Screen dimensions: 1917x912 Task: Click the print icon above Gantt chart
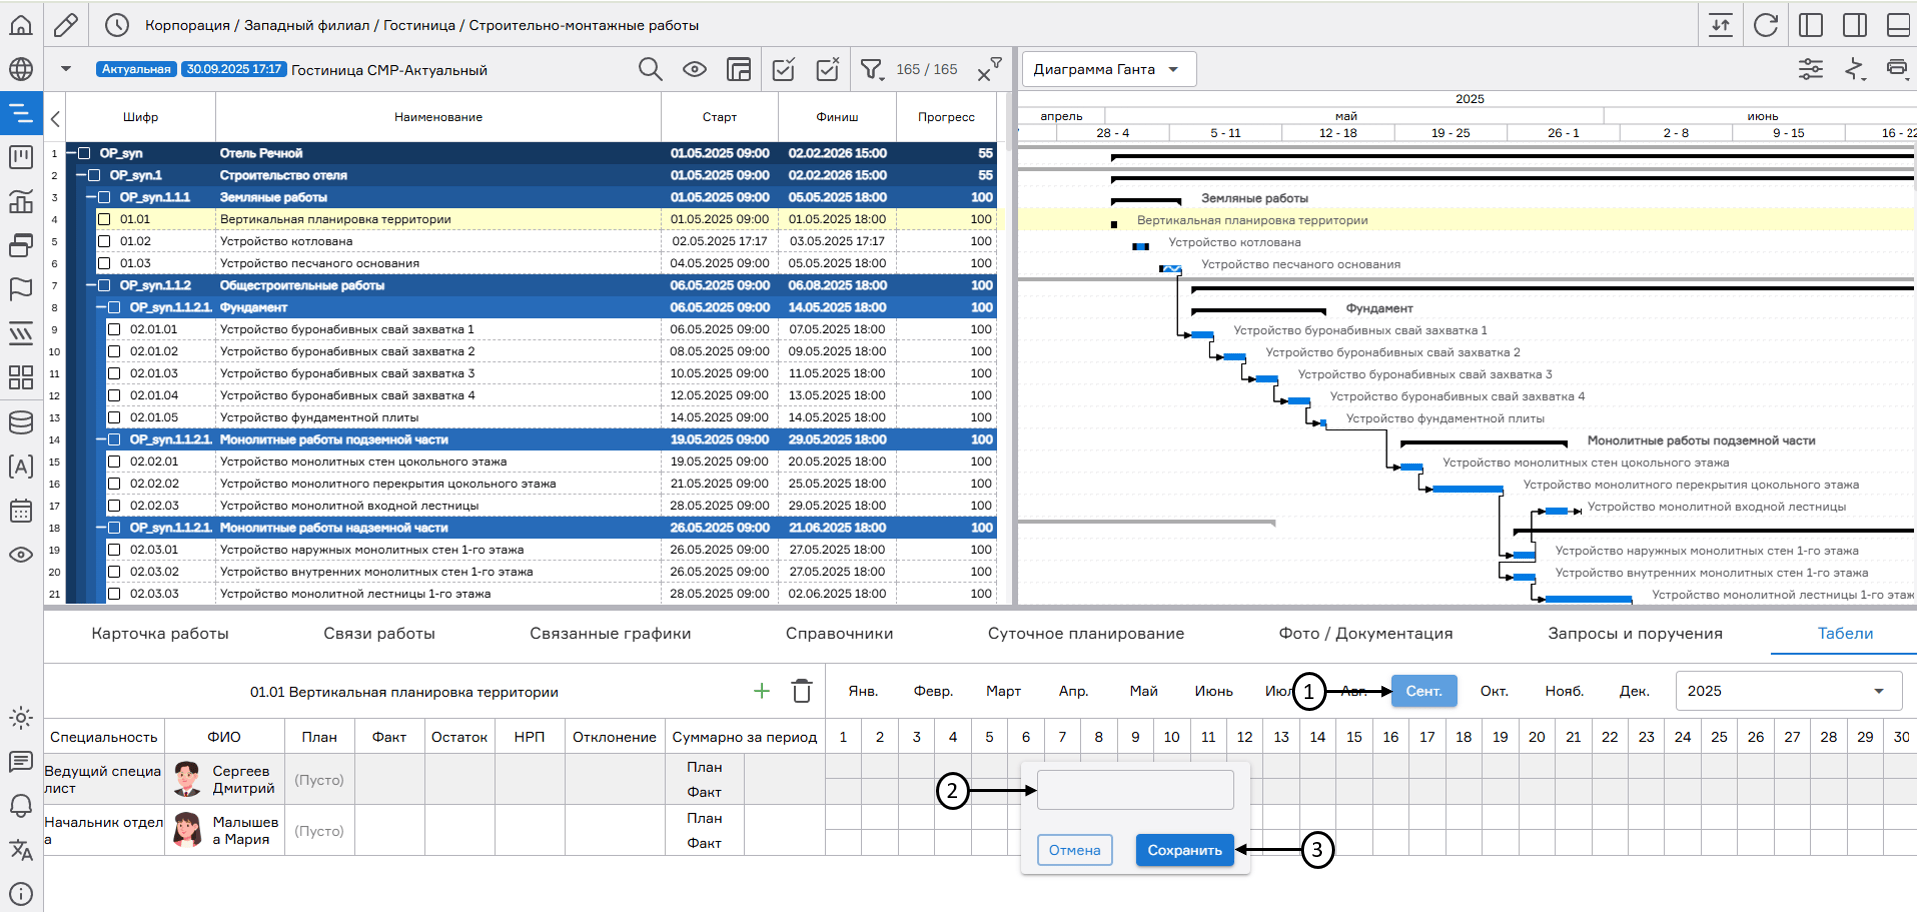pos(1896,69)
